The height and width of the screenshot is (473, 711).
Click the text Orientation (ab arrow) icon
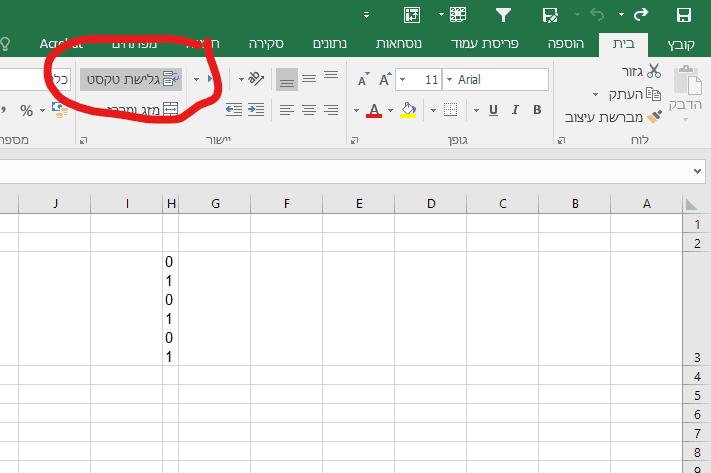coord(256,79)
